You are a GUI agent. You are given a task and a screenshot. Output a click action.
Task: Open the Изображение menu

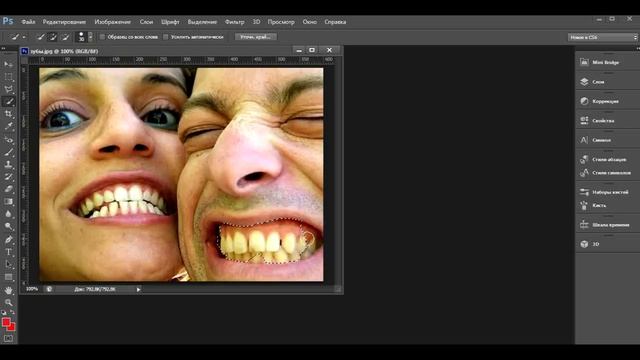(113, 22)
